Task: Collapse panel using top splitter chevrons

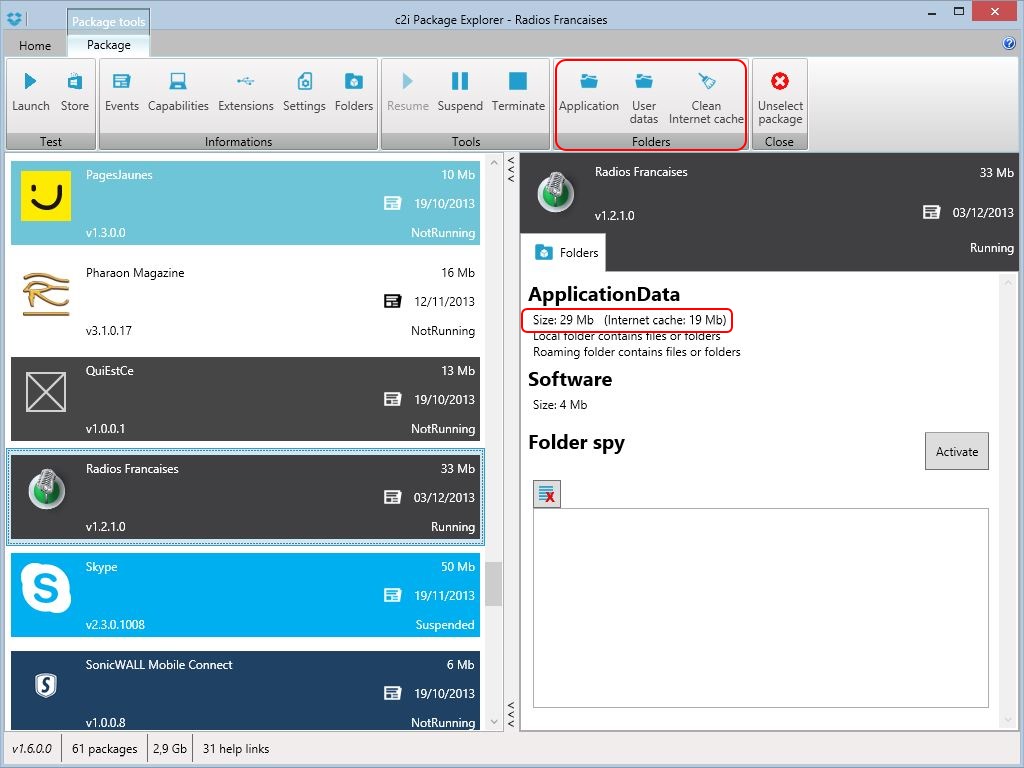Action: click(511, 168)
